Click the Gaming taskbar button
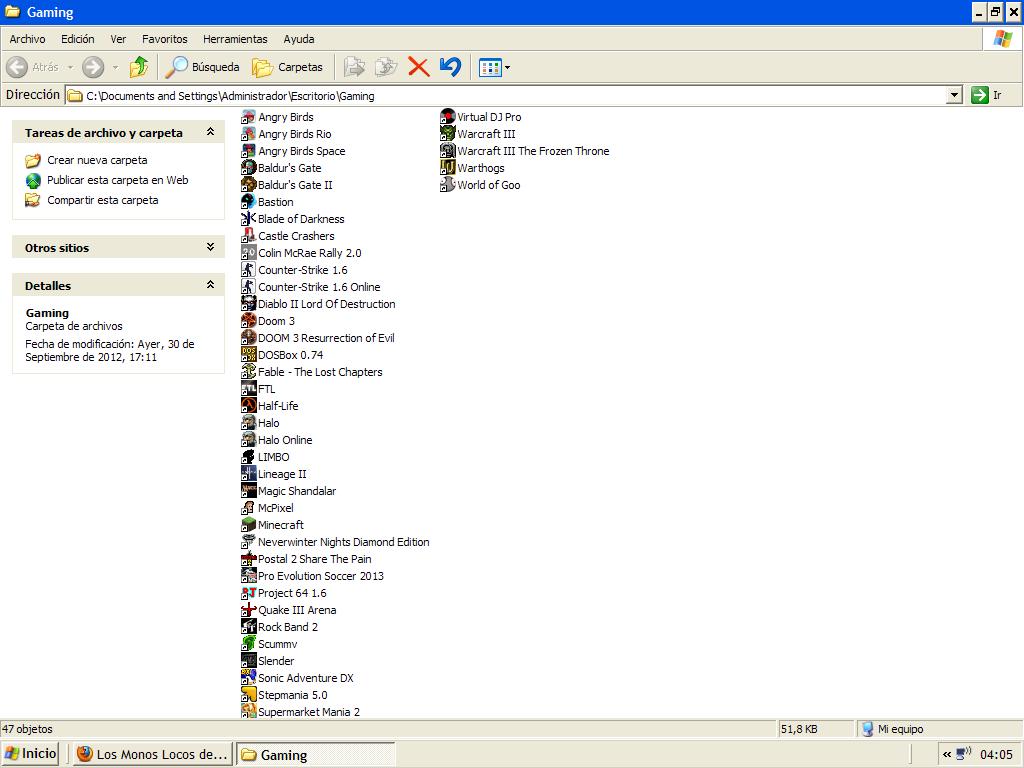The width and height of the screenshot is (1024, 768). point(315,754)
